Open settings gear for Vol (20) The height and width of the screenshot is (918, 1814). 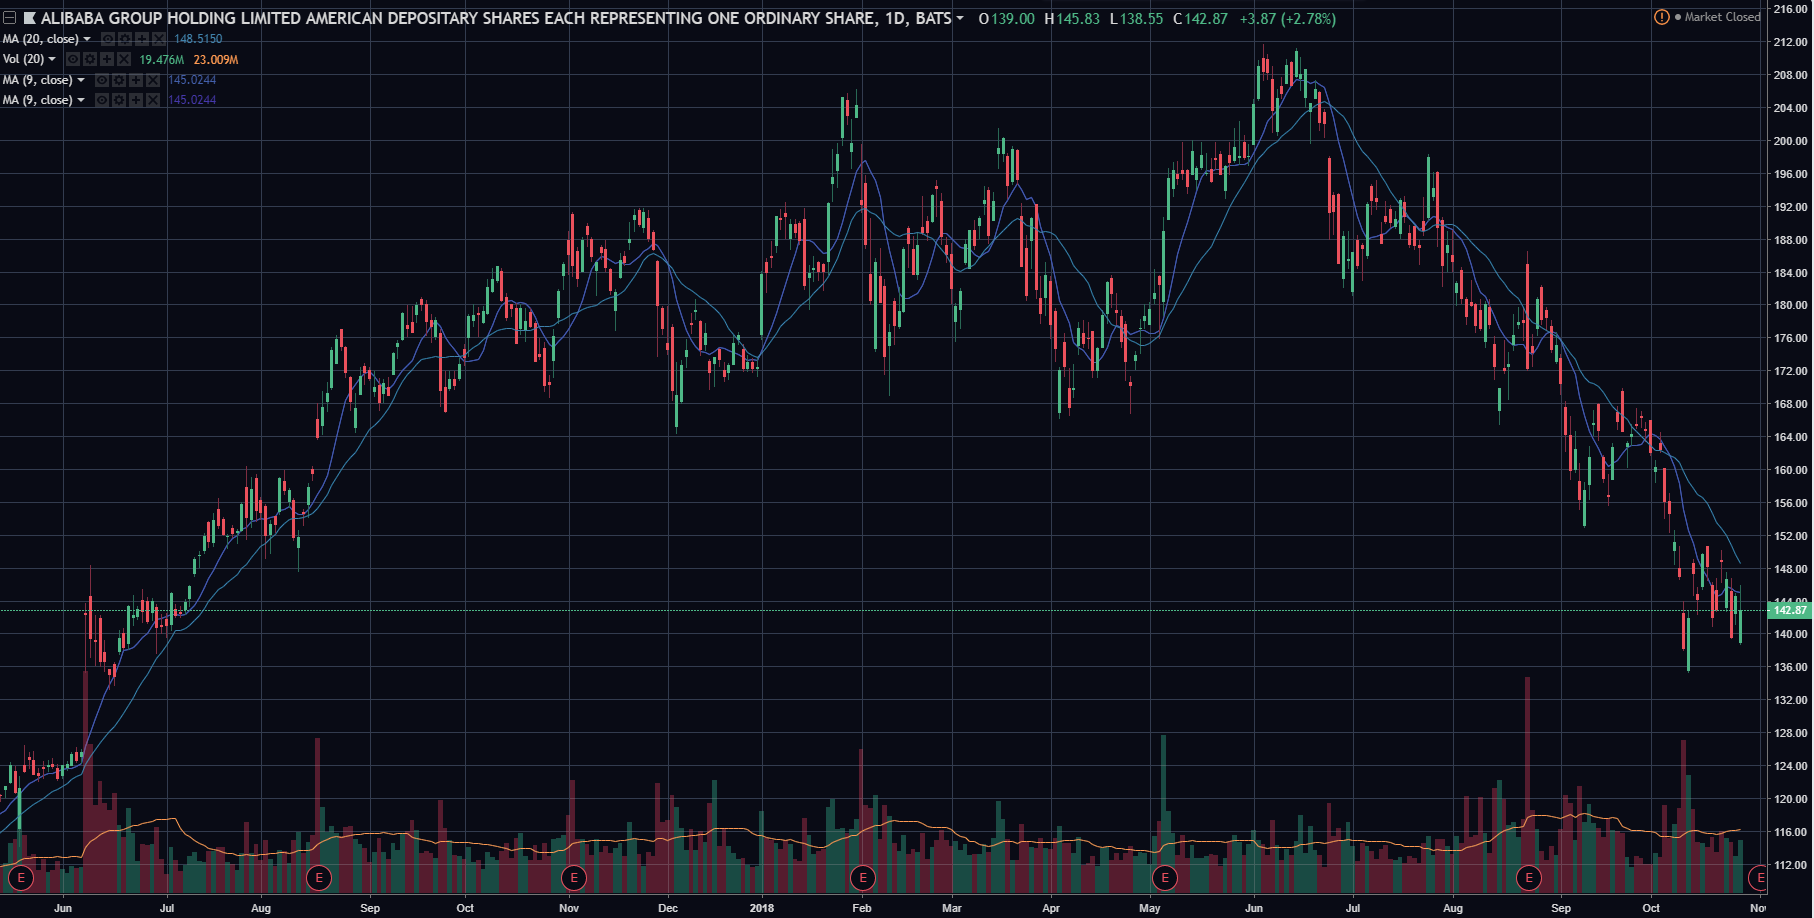point(90,59)
